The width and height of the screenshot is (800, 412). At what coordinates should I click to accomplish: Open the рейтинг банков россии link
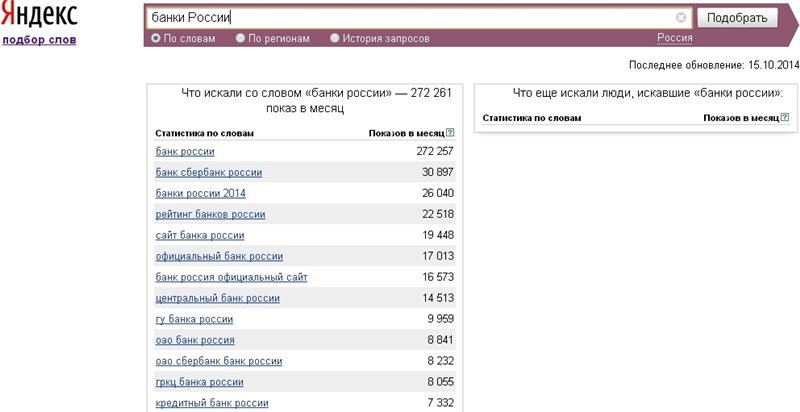pos(210,214)
